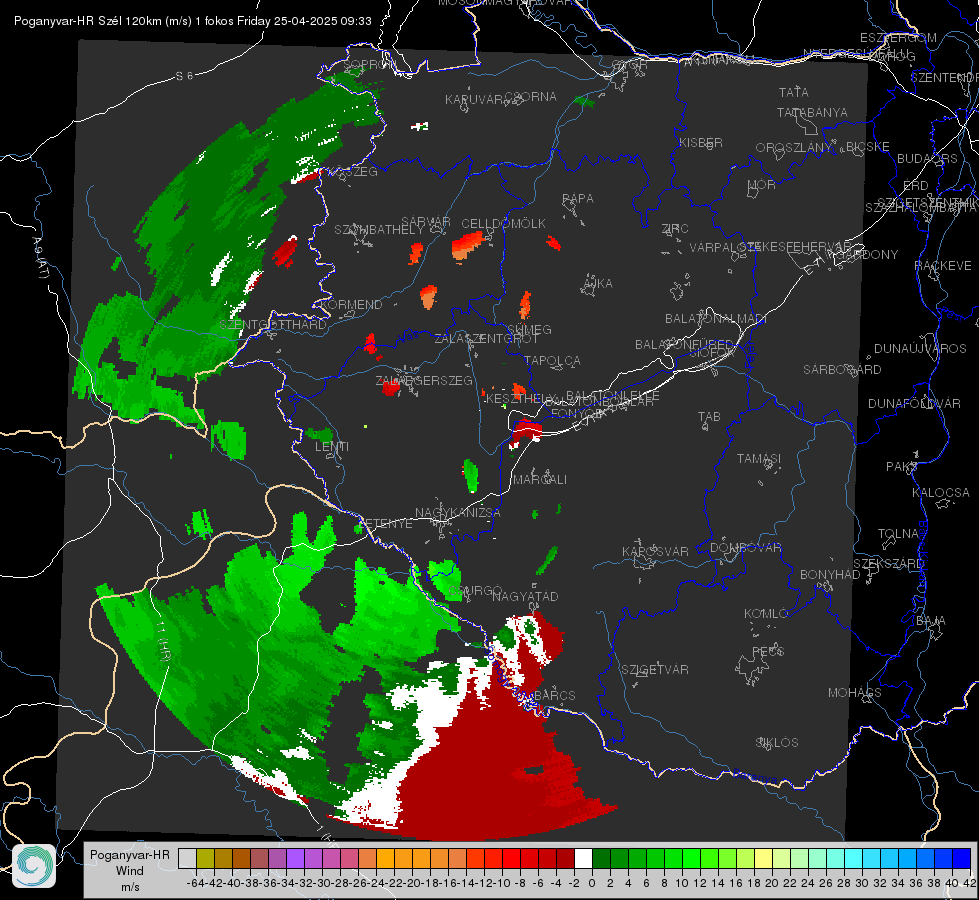Click the red radar echo below CELLDÖMÖLK
This screenshot has width=979, height=900.
(x=467, y=245)
